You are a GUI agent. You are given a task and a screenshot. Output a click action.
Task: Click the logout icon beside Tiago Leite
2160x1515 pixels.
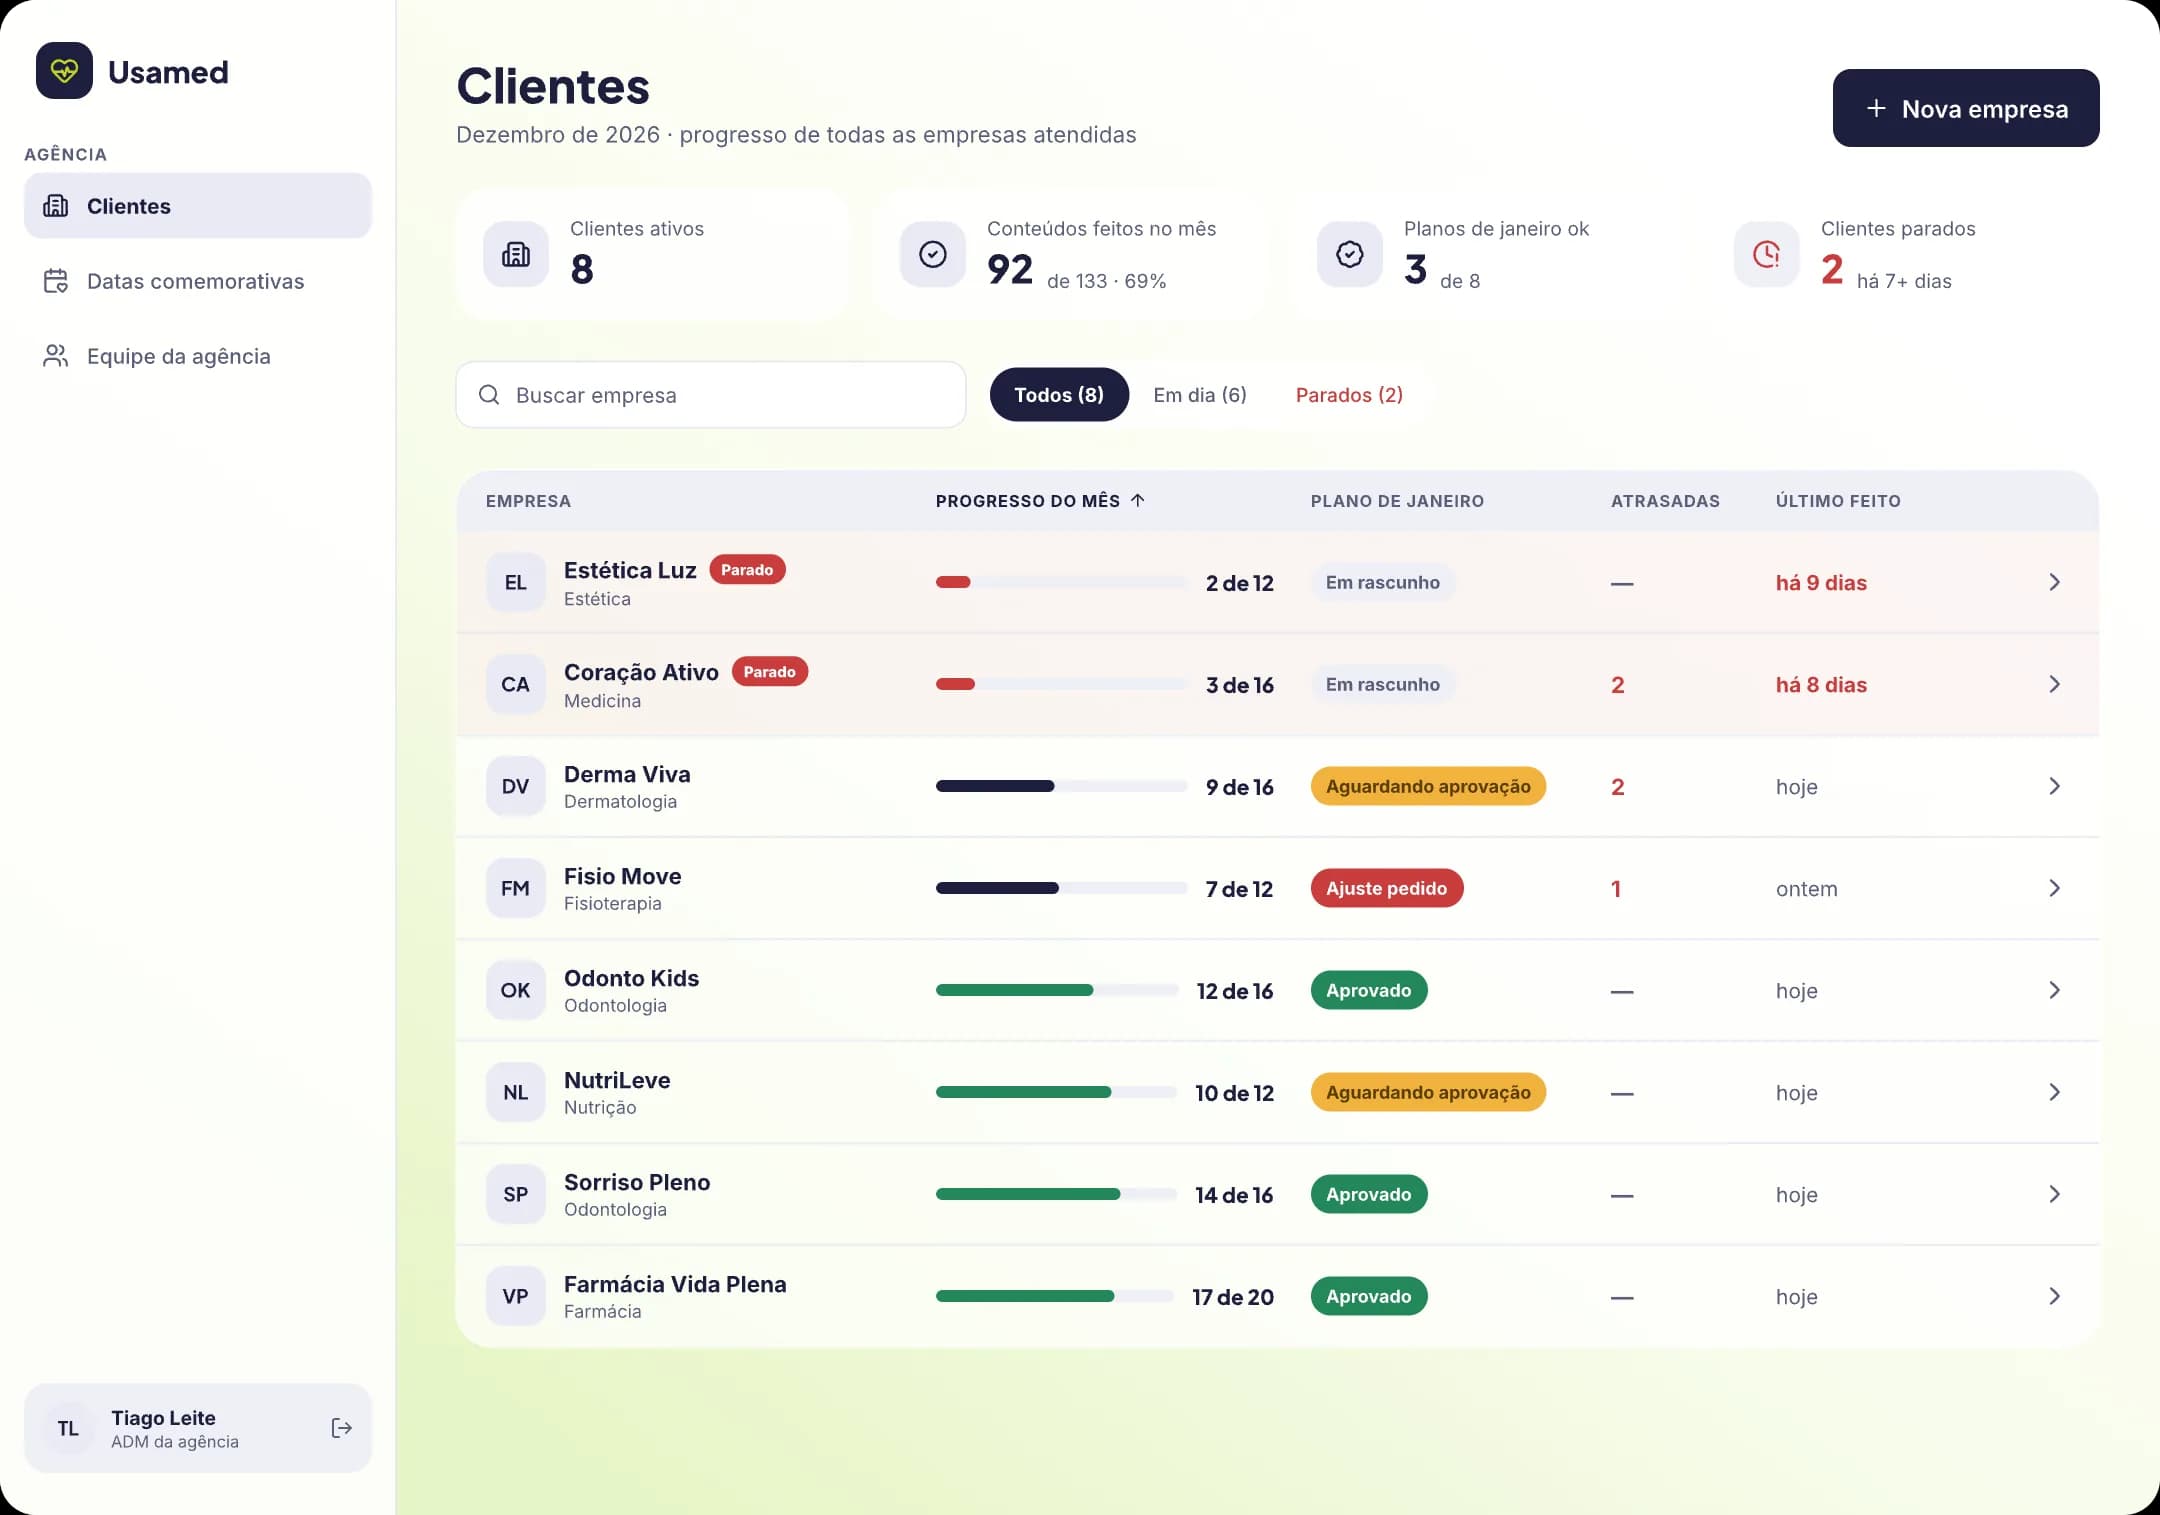[341, 1428]
